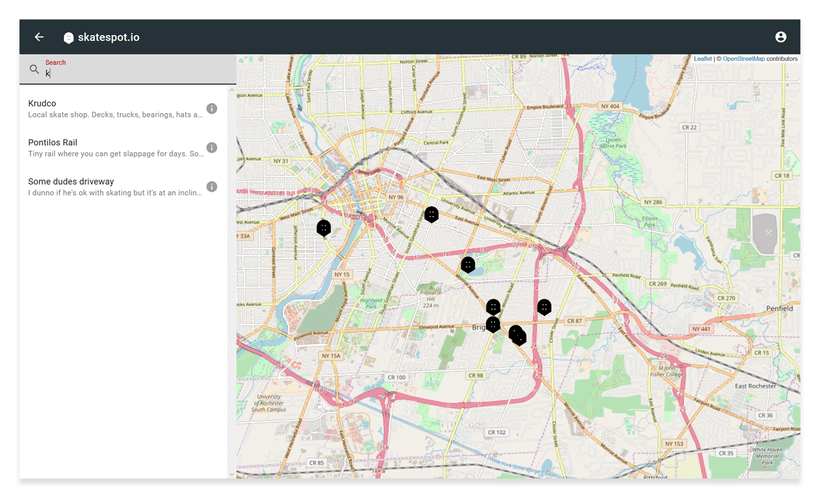Select the Krudco list entry
The image size is (820, 501).
pyautogui.click(x=123, y=109)
